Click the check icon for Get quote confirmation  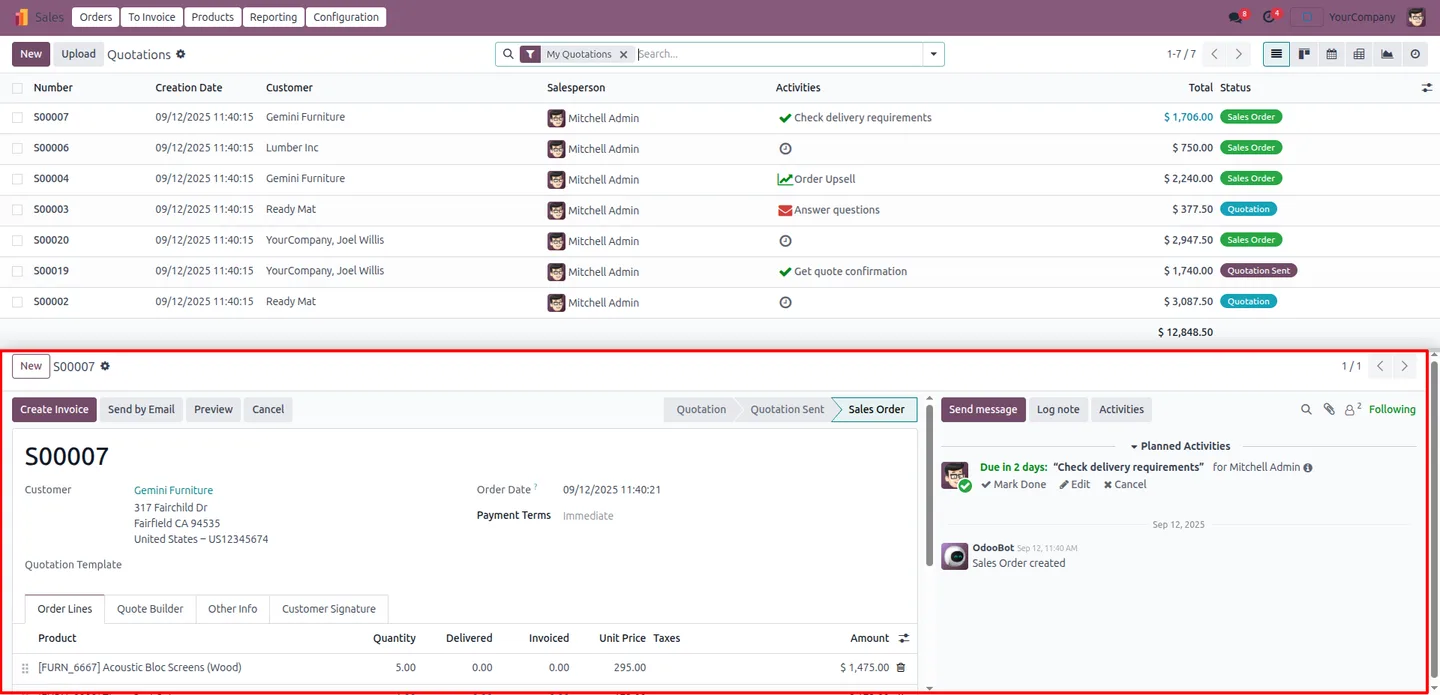pyautogui.click(x=785, y=272)
